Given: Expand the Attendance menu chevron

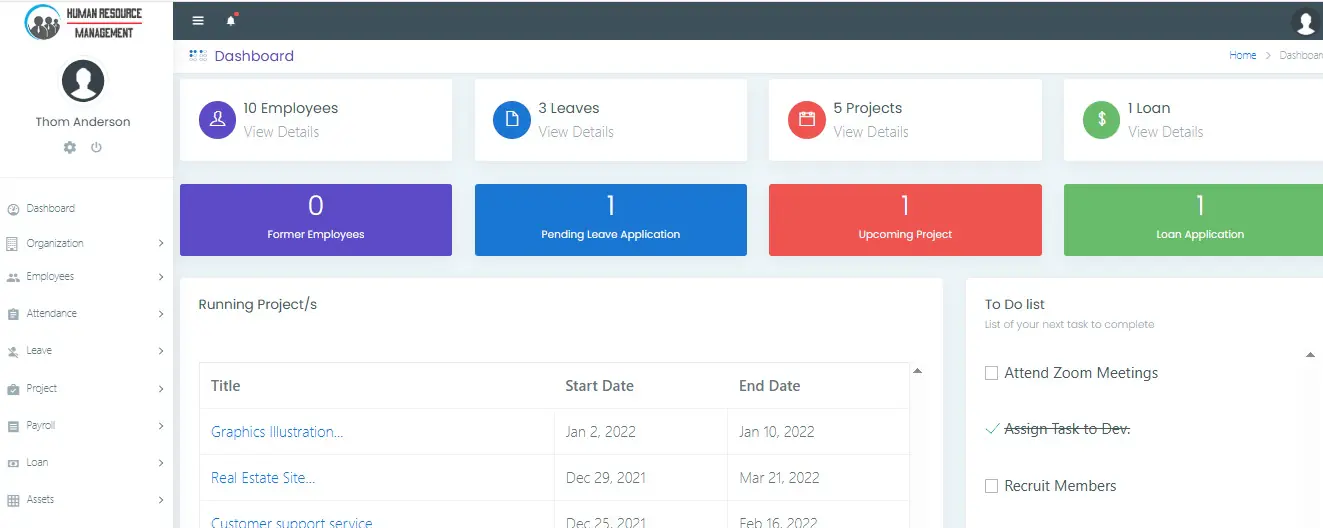Looking at the screenshot, I should (161, 314).
